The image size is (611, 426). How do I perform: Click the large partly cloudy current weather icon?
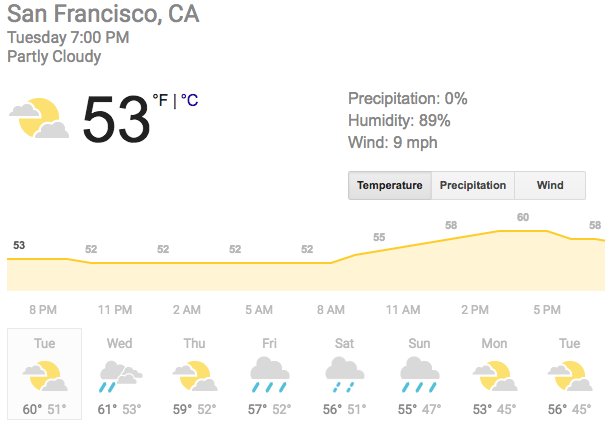(x=39, y=118)
